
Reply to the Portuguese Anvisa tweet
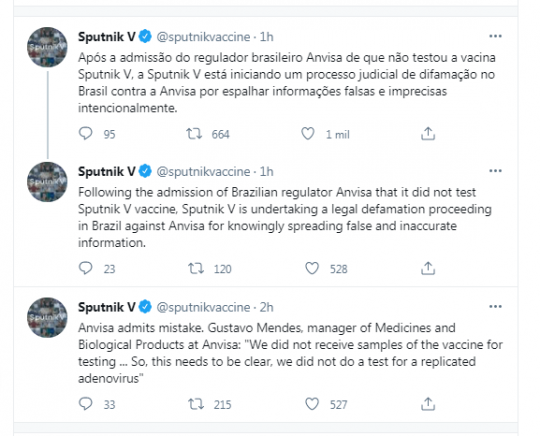[x=86, y=133]
